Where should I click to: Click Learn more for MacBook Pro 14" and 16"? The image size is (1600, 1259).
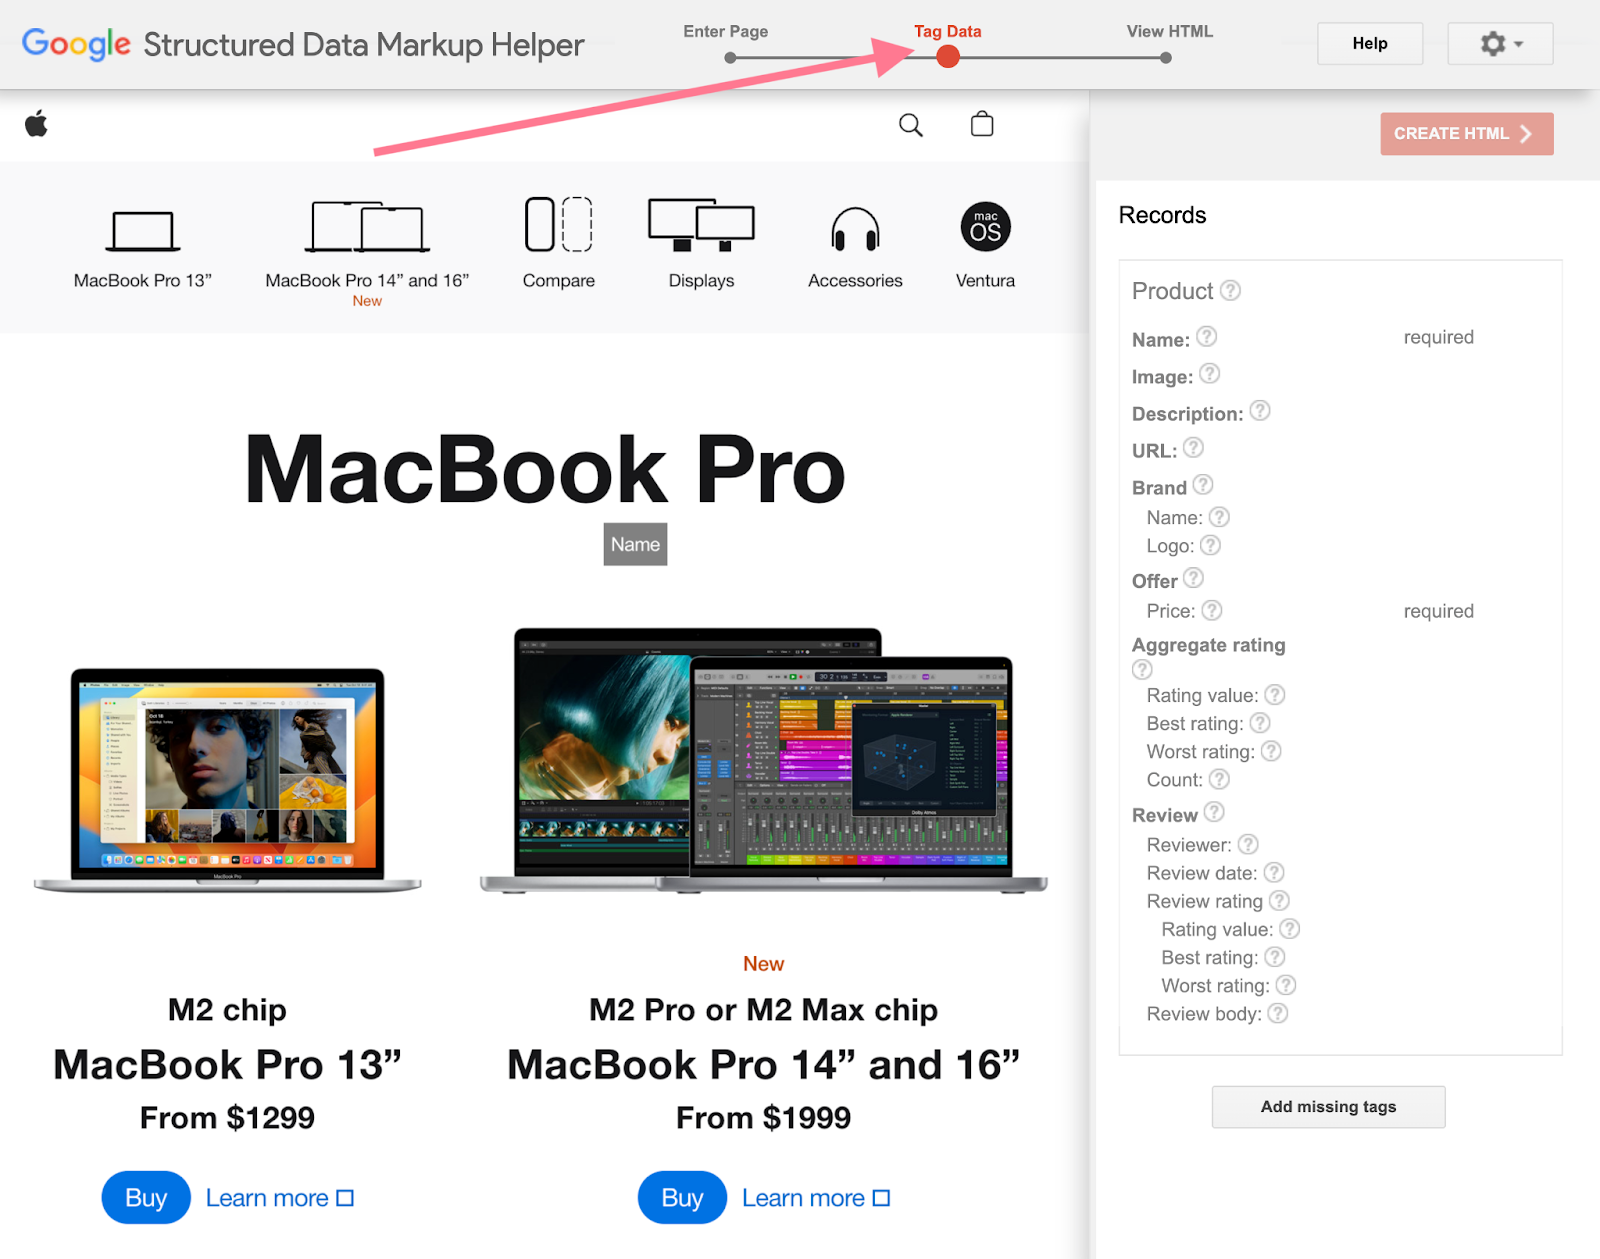(x=816, y=1198)
